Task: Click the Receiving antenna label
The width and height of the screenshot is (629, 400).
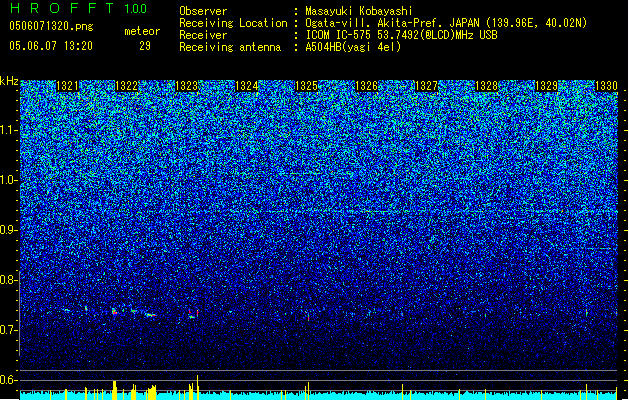Action: point(230,47)
